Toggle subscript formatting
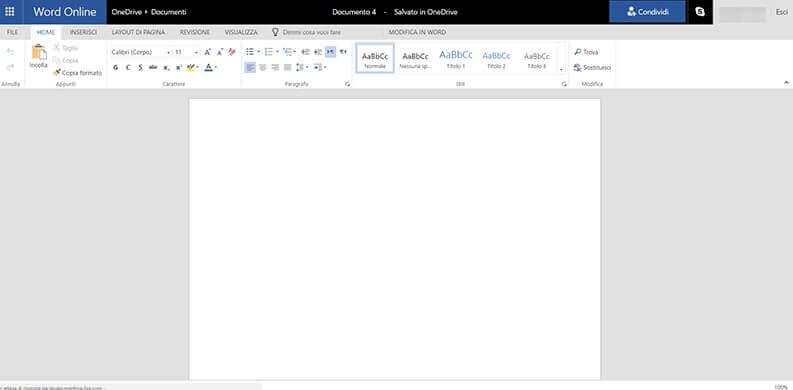The width and height of the screenshot is (793, 390). click(x=166, y=67)
